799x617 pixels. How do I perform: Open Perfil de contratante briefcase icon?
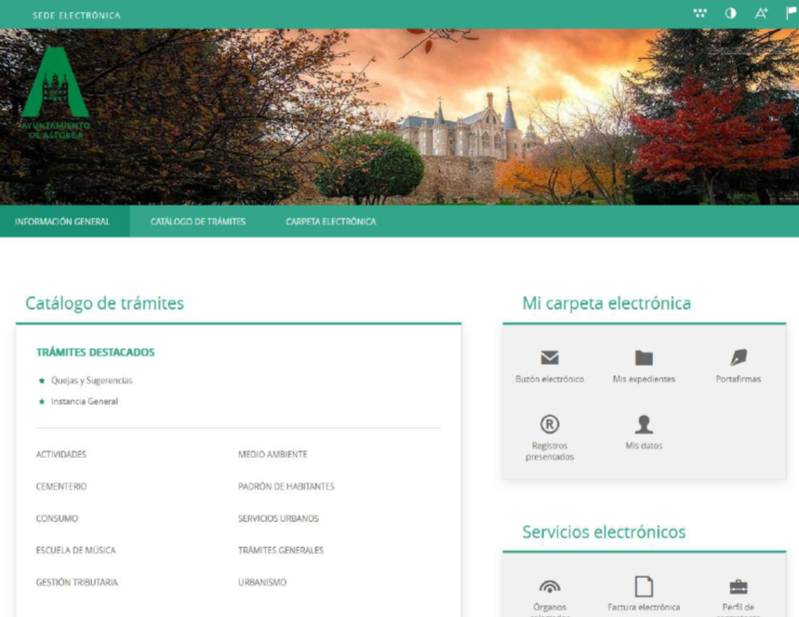pyautogui.click(x=738, y=587)
